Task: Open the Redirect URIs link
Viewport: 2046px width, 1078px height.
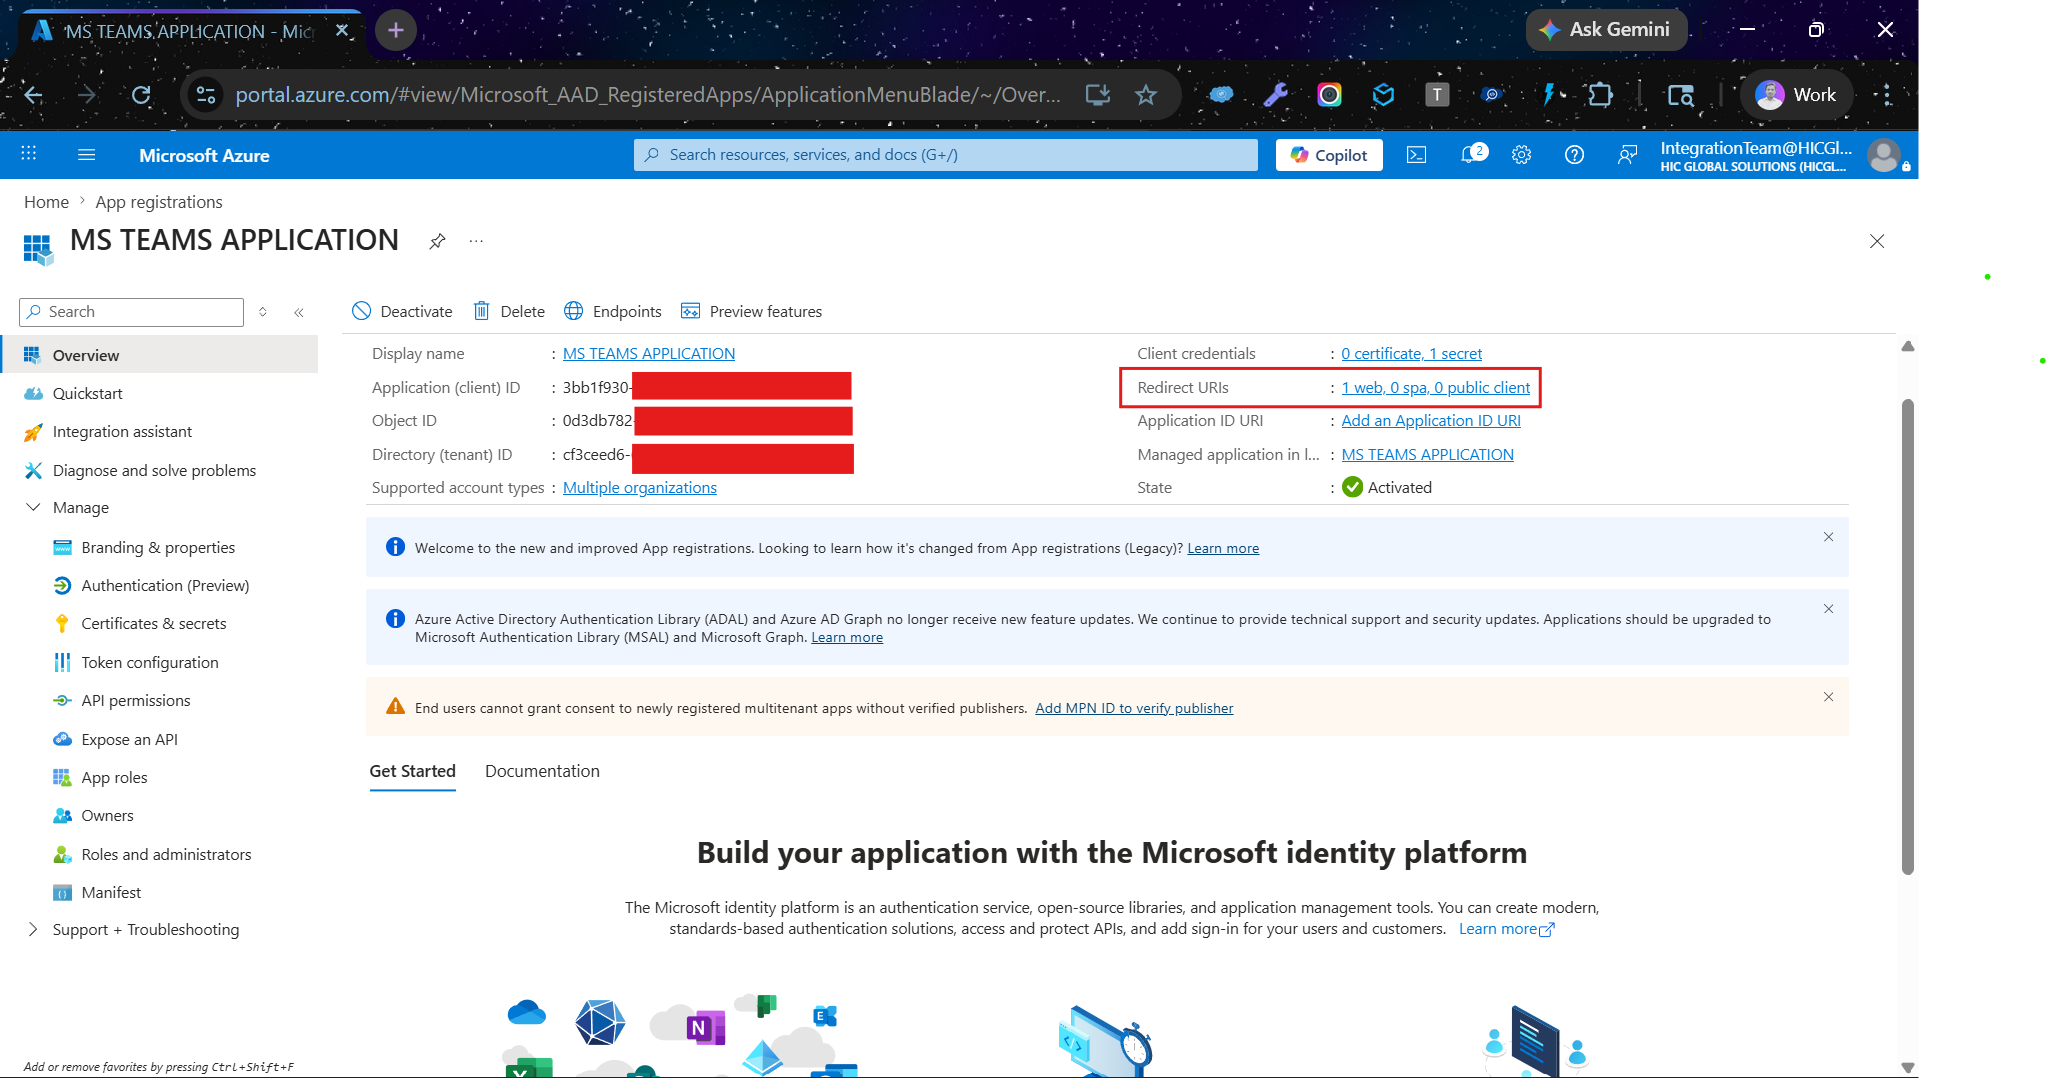Action: pyautogui.click(x=1435, y=387)
